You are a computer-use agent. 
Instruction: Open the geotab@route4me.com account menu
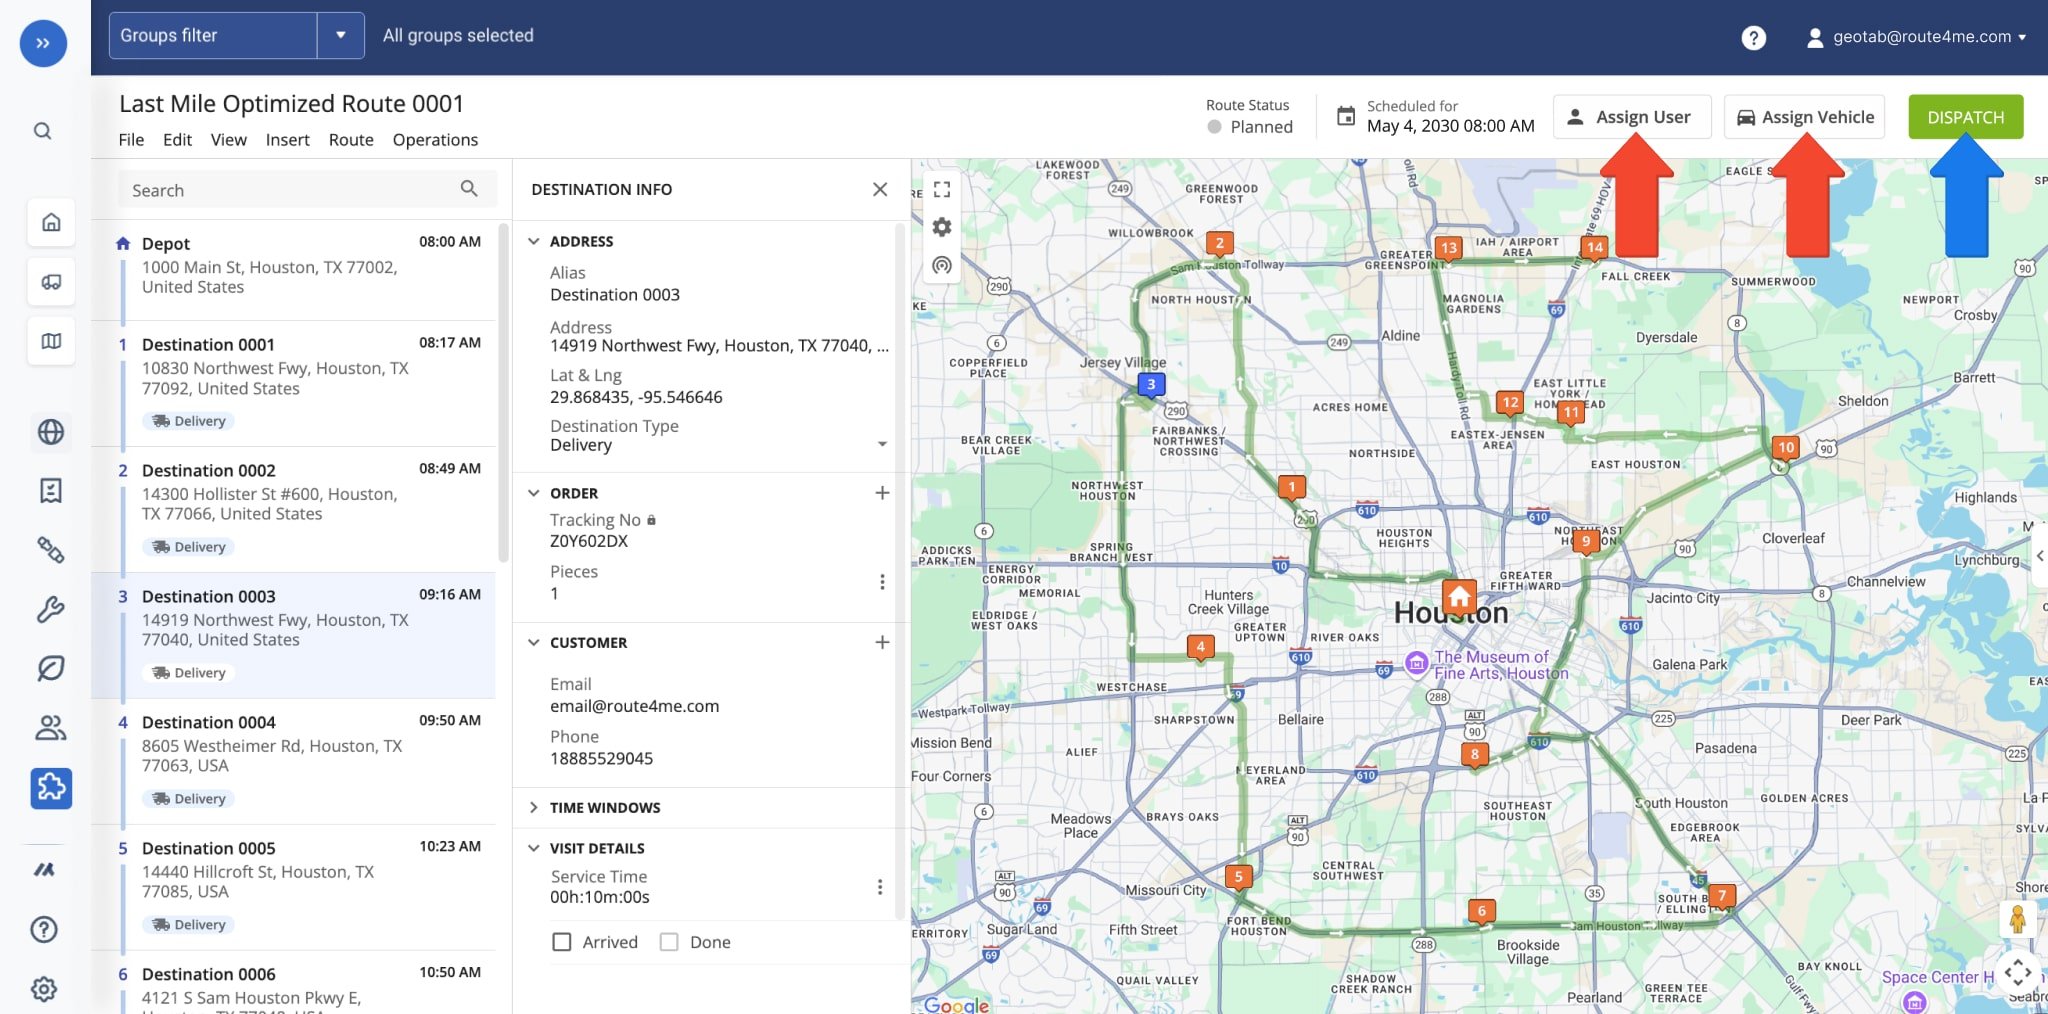(1916, 37)
